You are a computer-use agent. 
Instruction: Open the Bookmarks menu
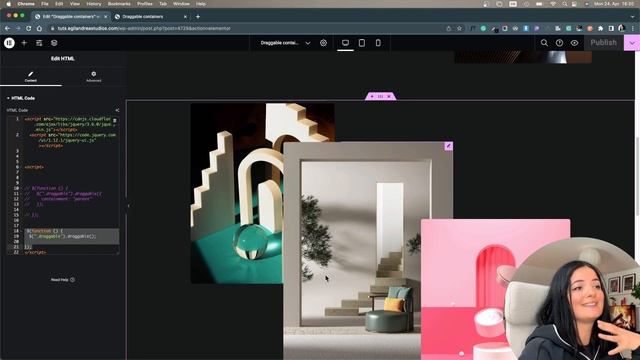point(119,4)
